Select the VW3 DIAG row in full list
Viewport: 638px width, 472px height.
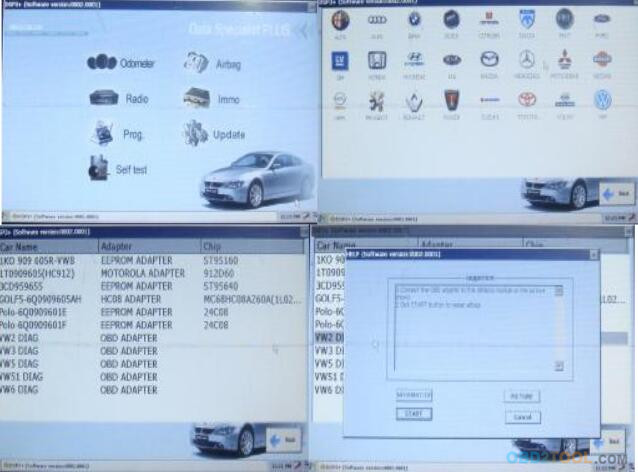152,351
